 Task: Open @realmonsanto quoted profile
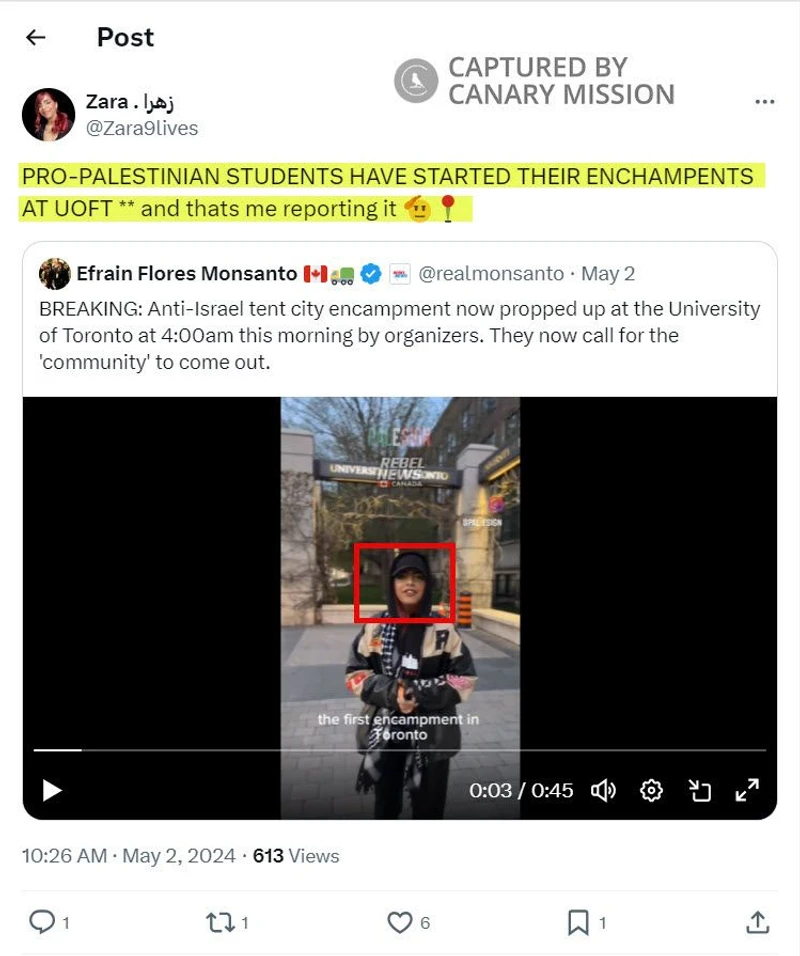pyautogui.click(x=491, y=274)
